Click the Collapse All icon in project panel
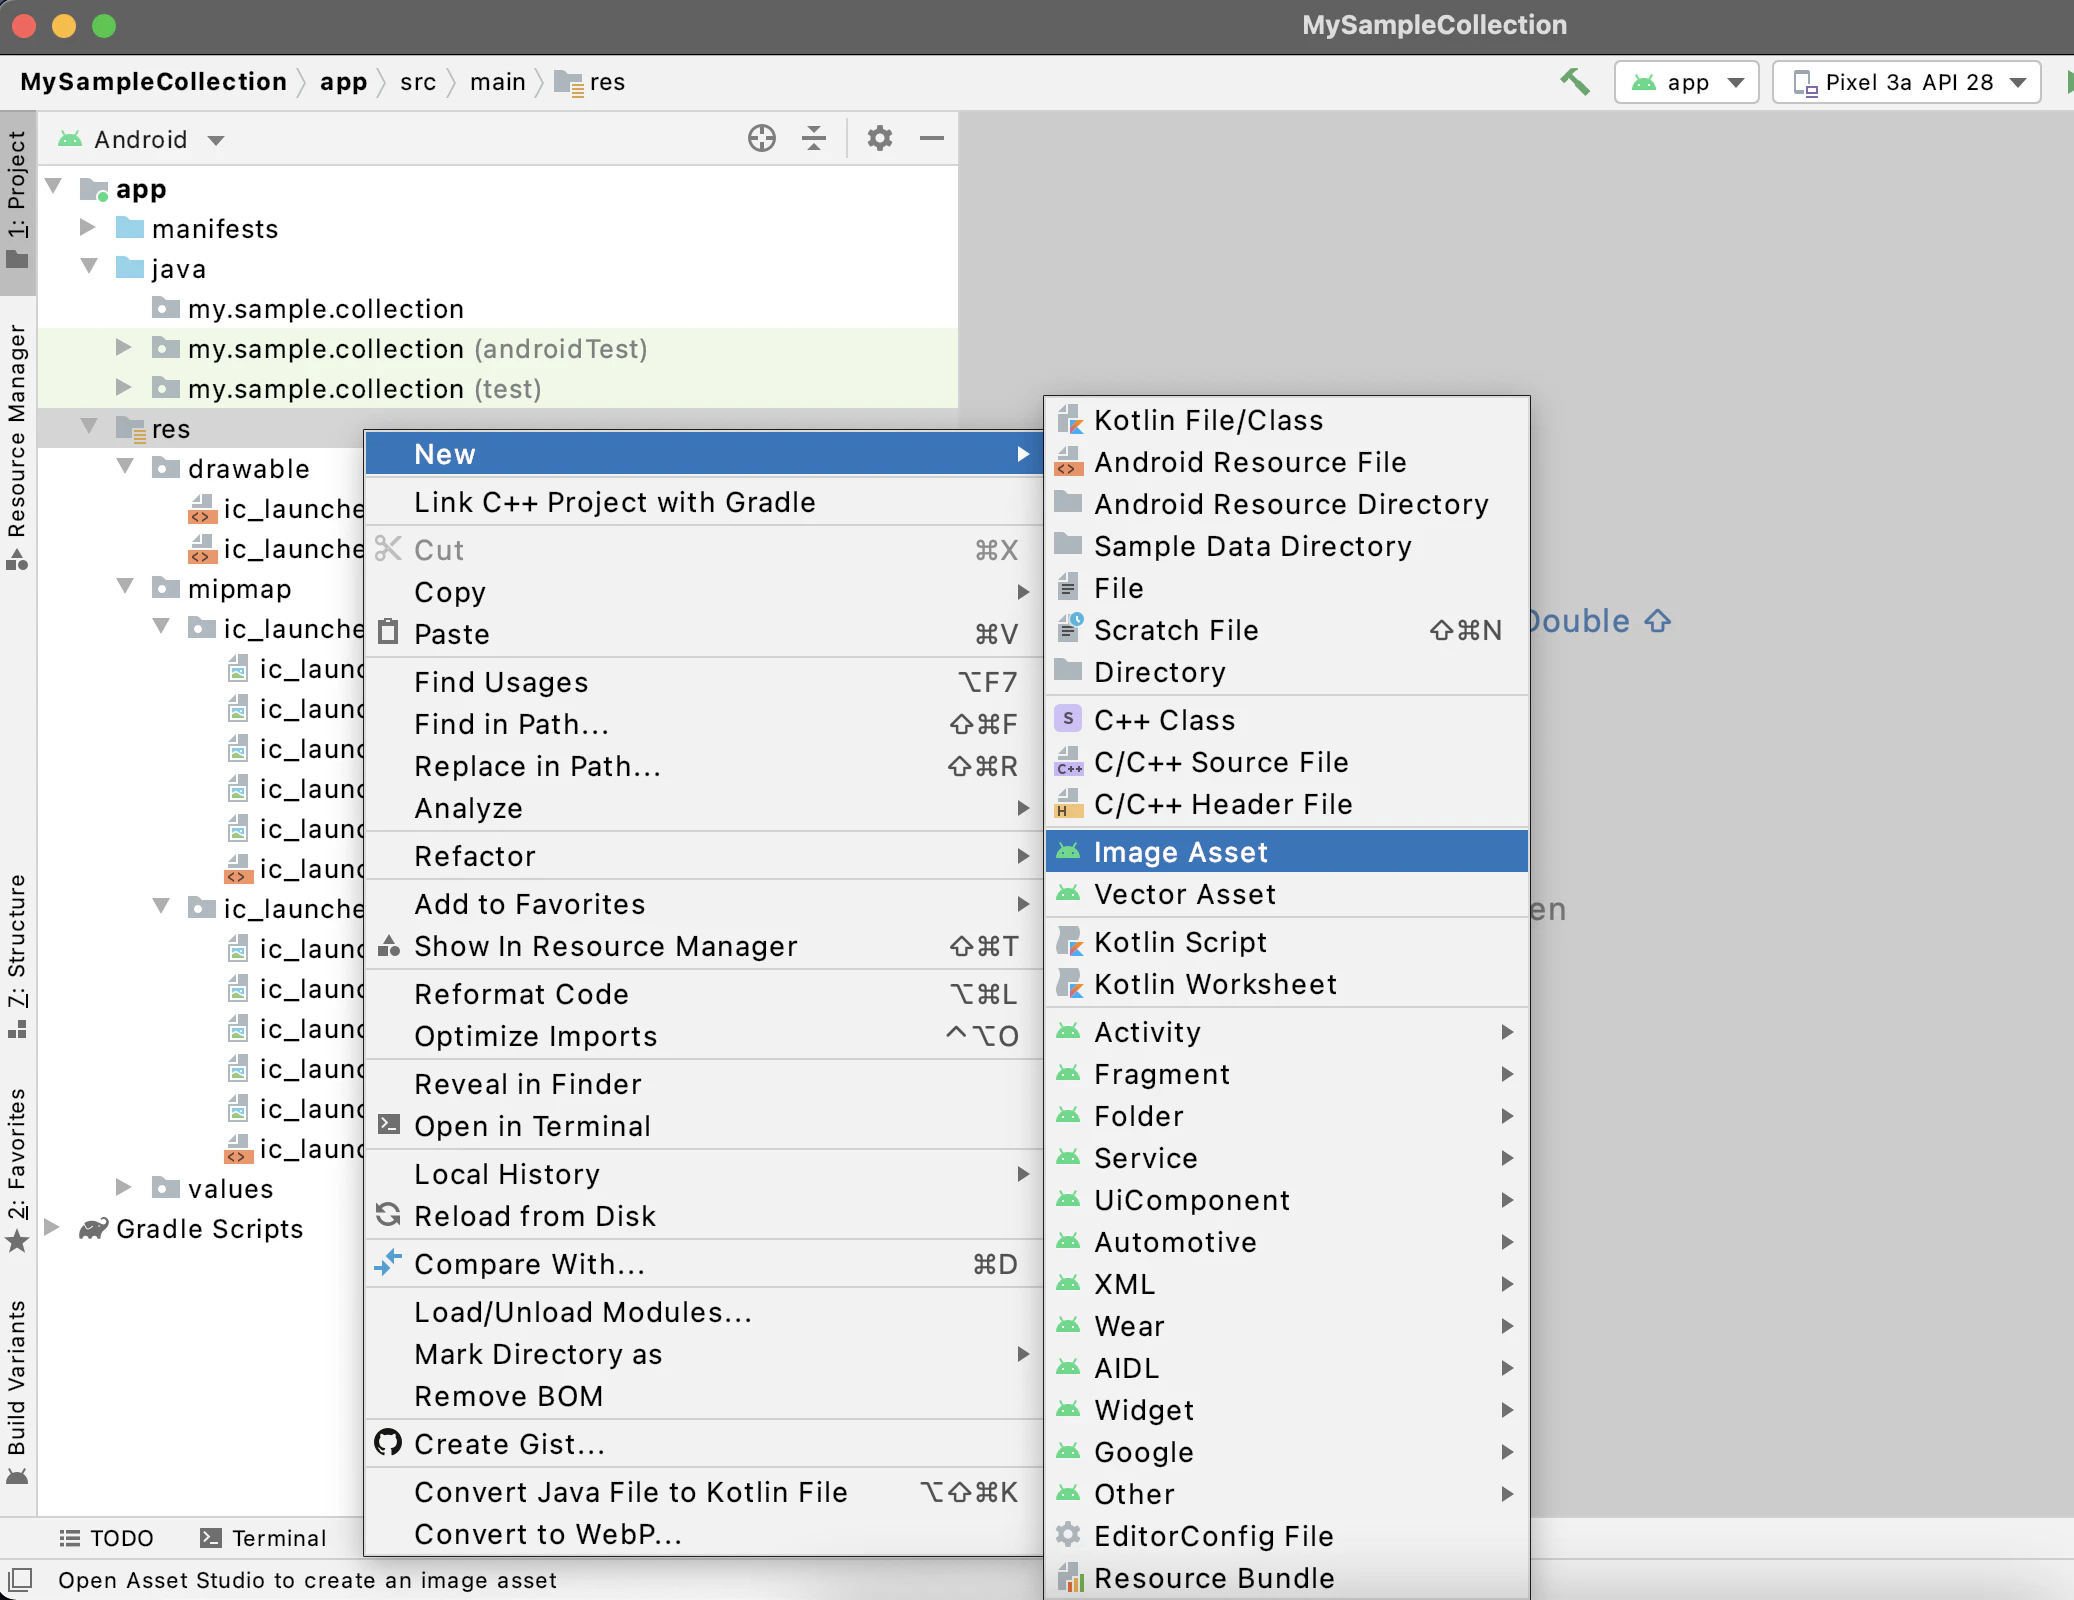The image size is (2074, 1600). coord(814,138)
